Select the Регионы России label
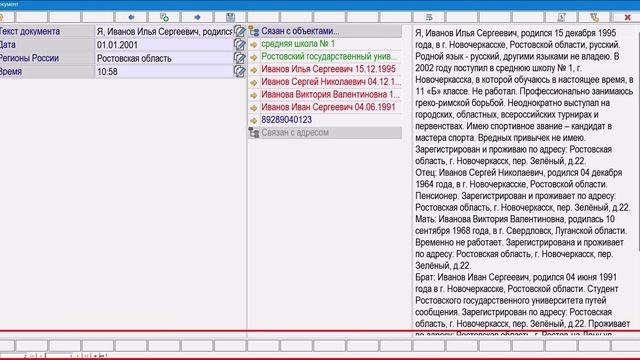Viewport: 640px width, 360px height. pyautogui.click(x=29, y=58)
